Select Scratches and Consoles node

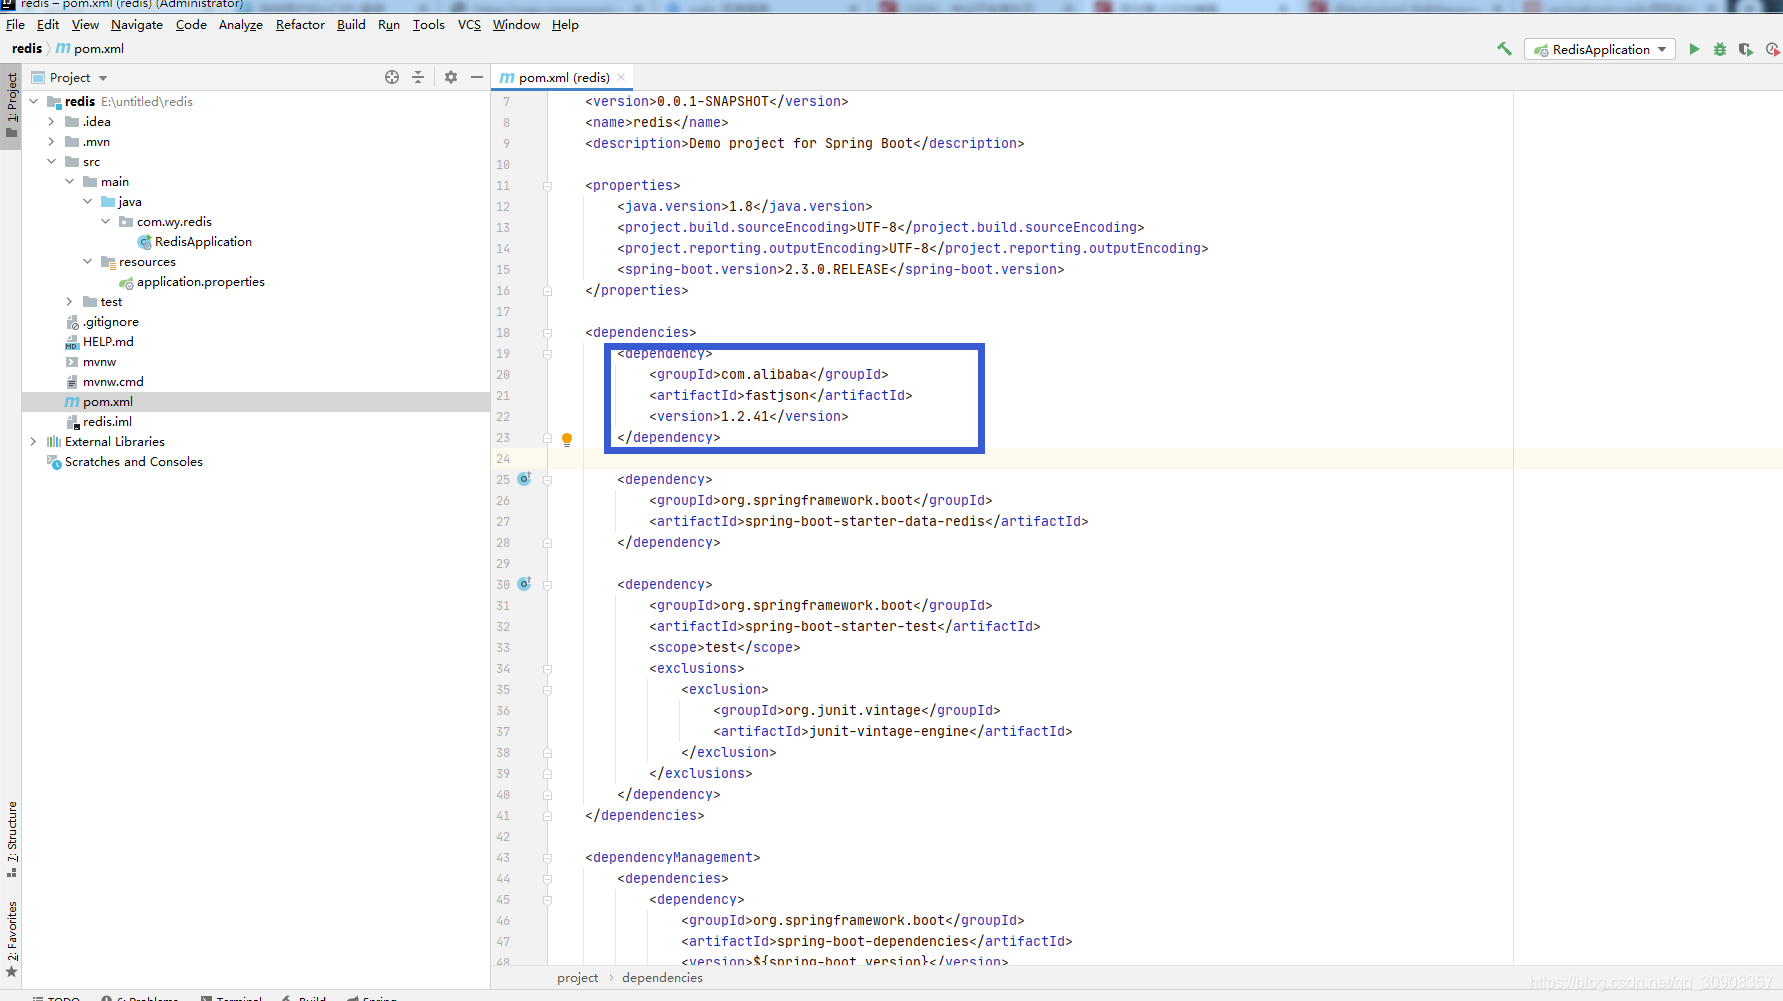coord(133,461)
